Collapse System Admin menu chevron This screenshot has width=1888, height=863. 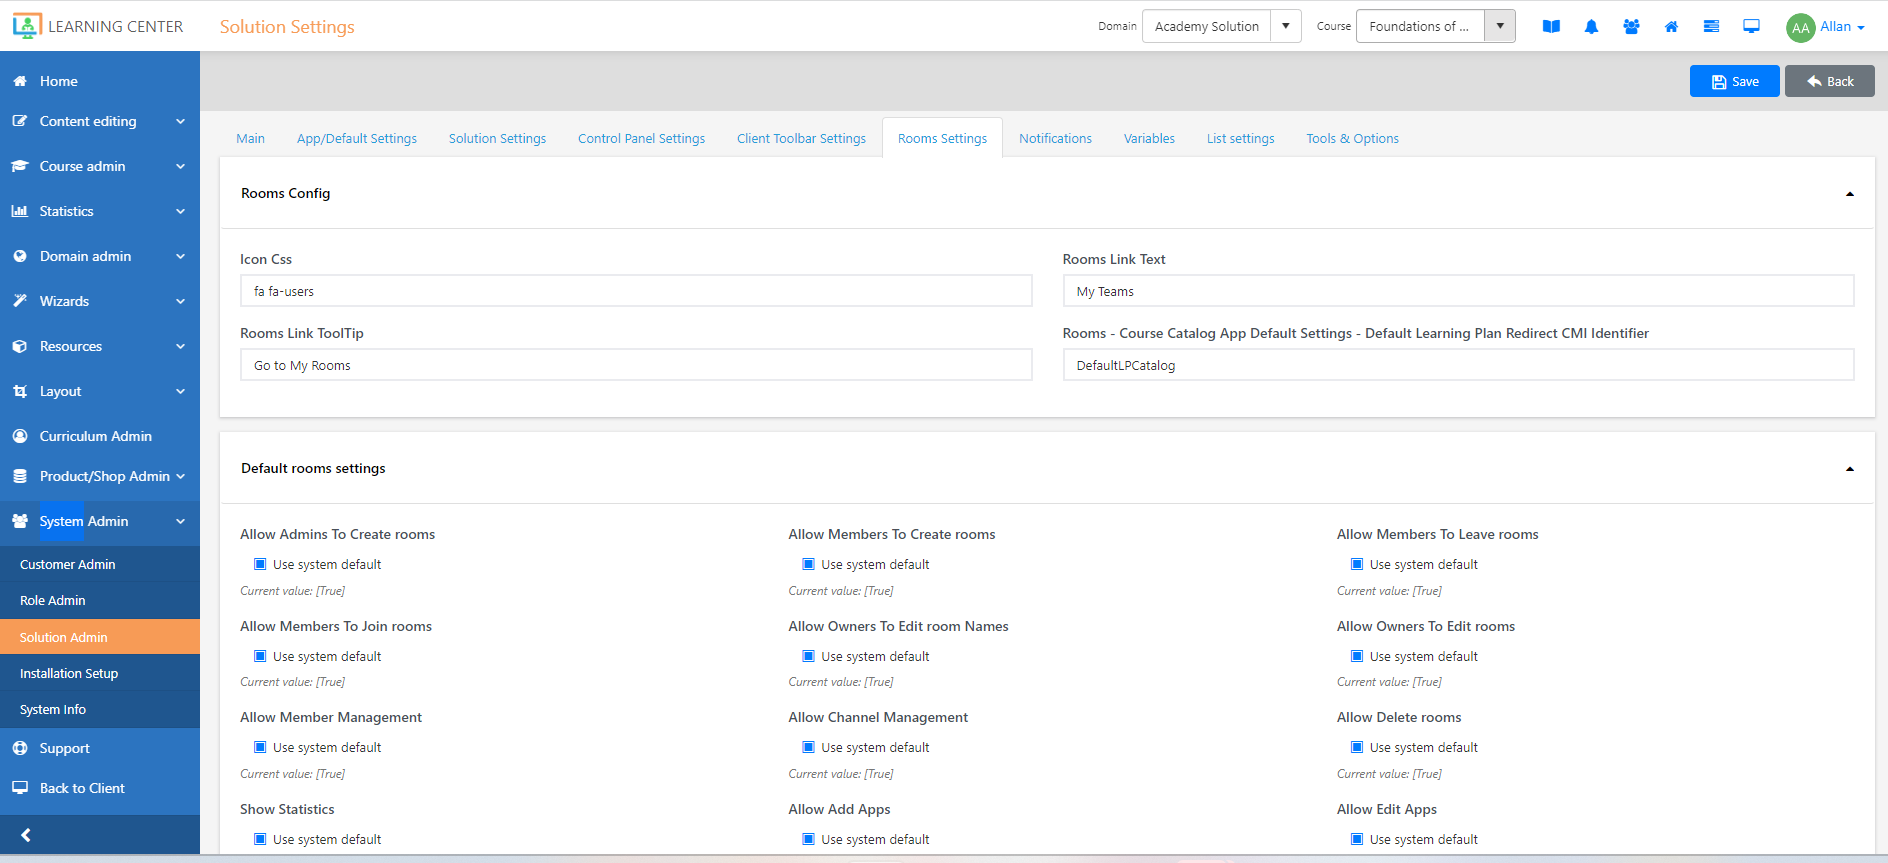181,521
